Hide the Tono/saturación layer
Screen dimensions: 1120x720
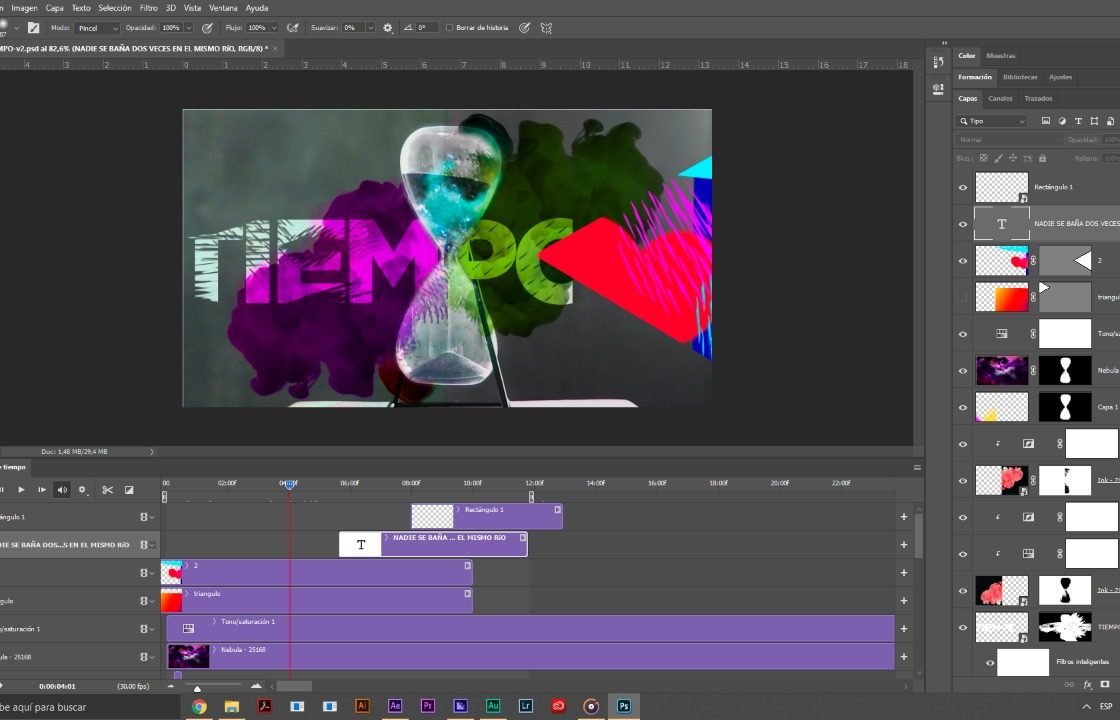pos(962,334)
